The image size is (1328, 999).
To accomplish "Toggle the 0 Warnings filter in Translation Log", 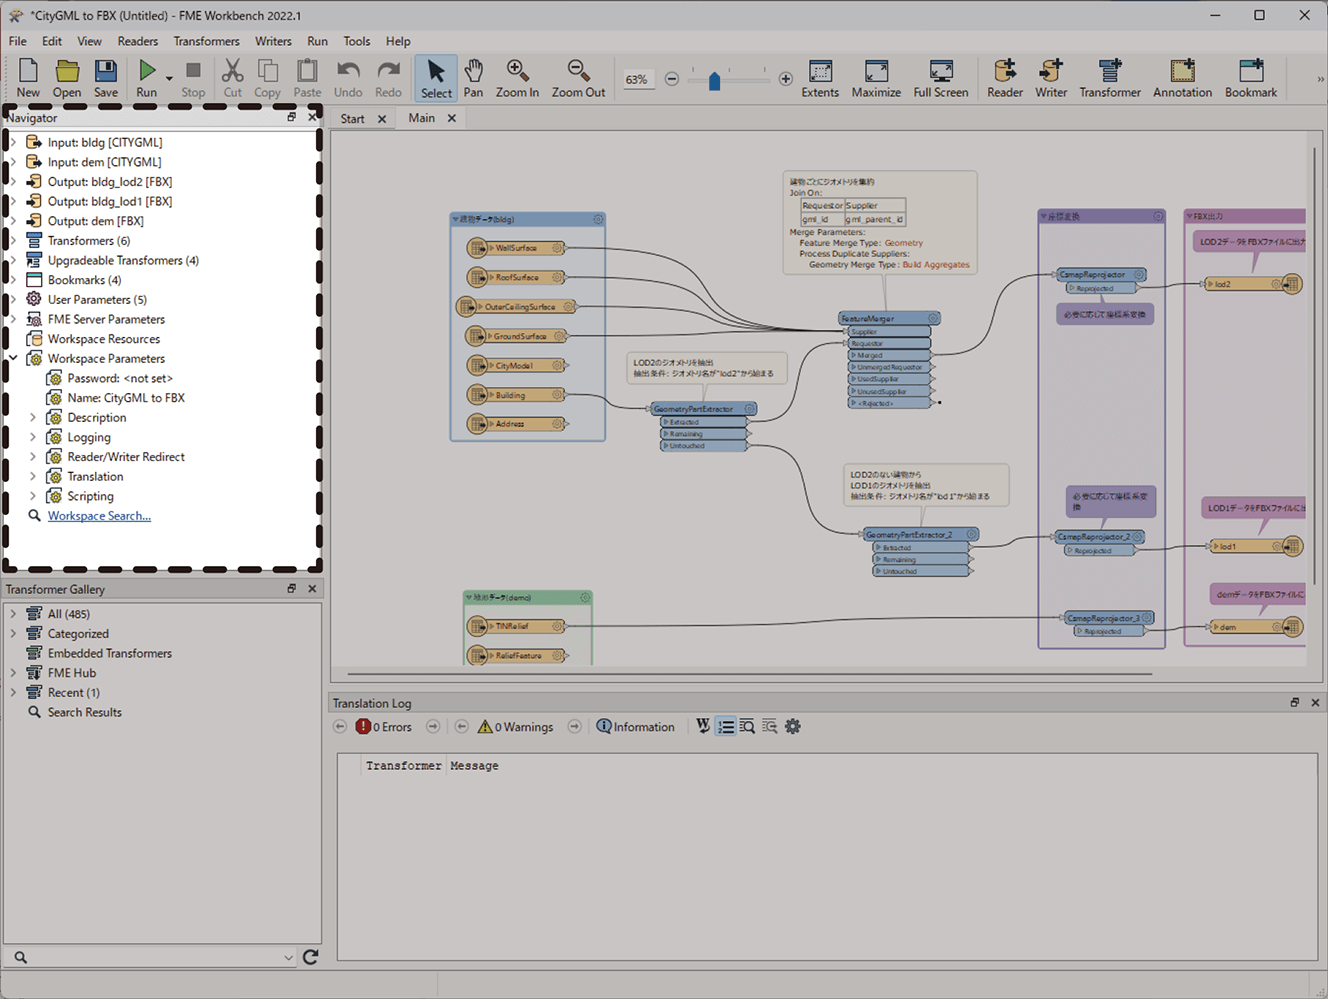I will tap(515, 727).
